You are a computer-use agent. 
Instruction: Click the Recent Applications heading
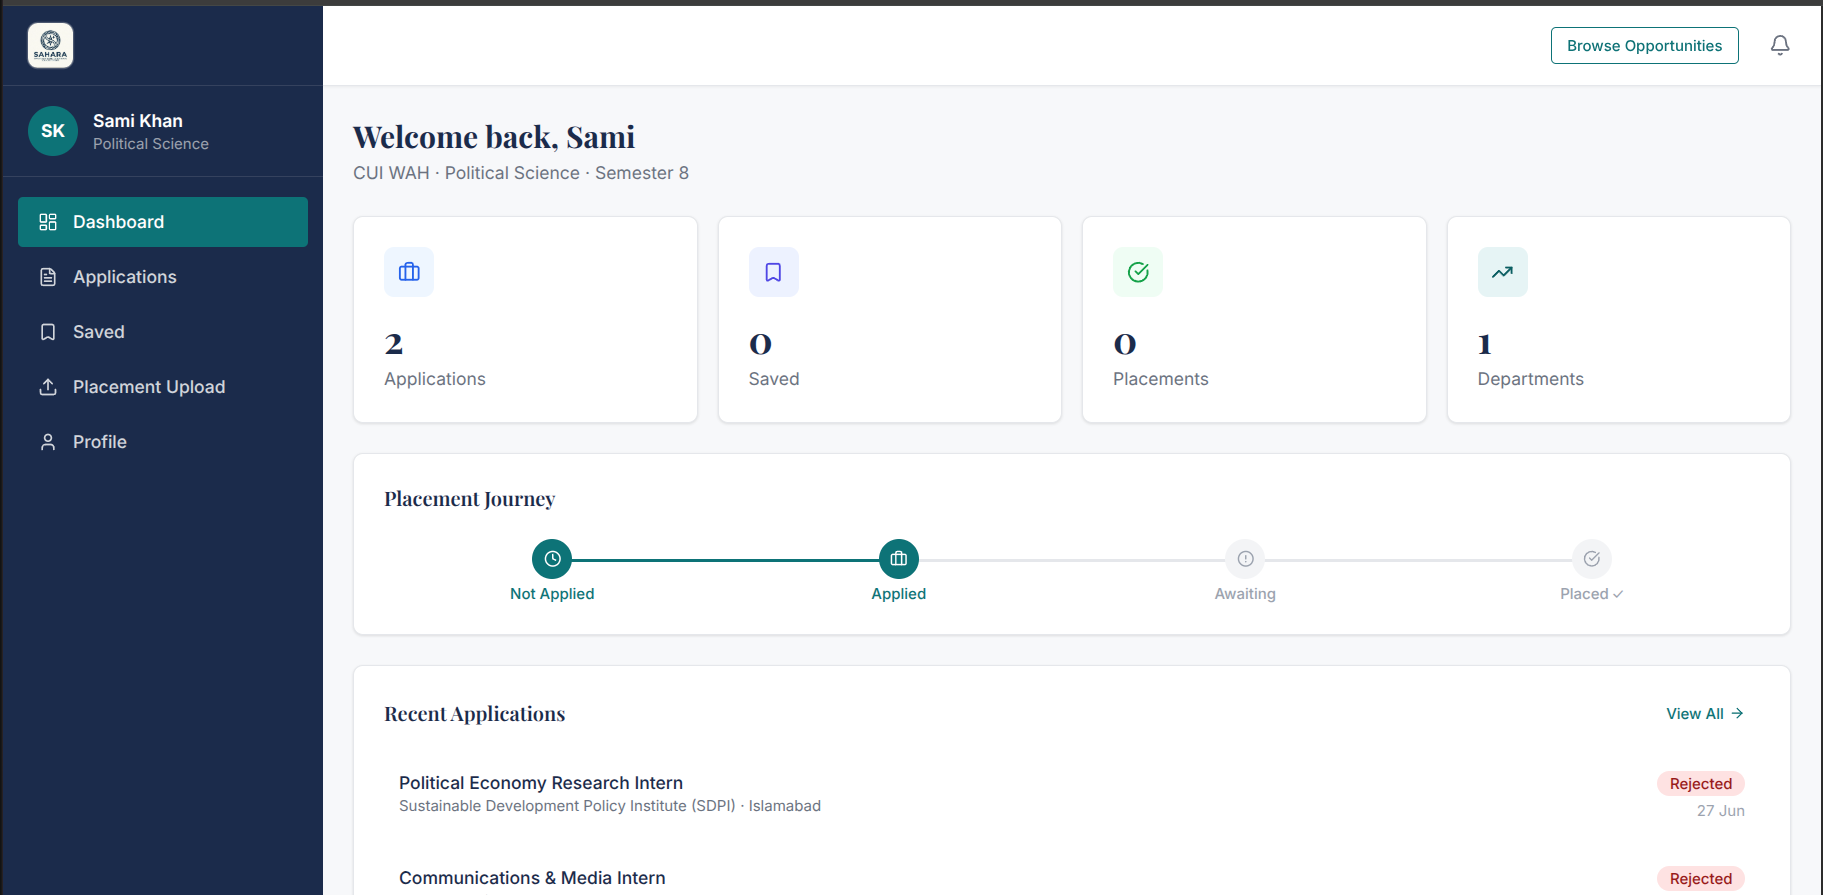475,714
